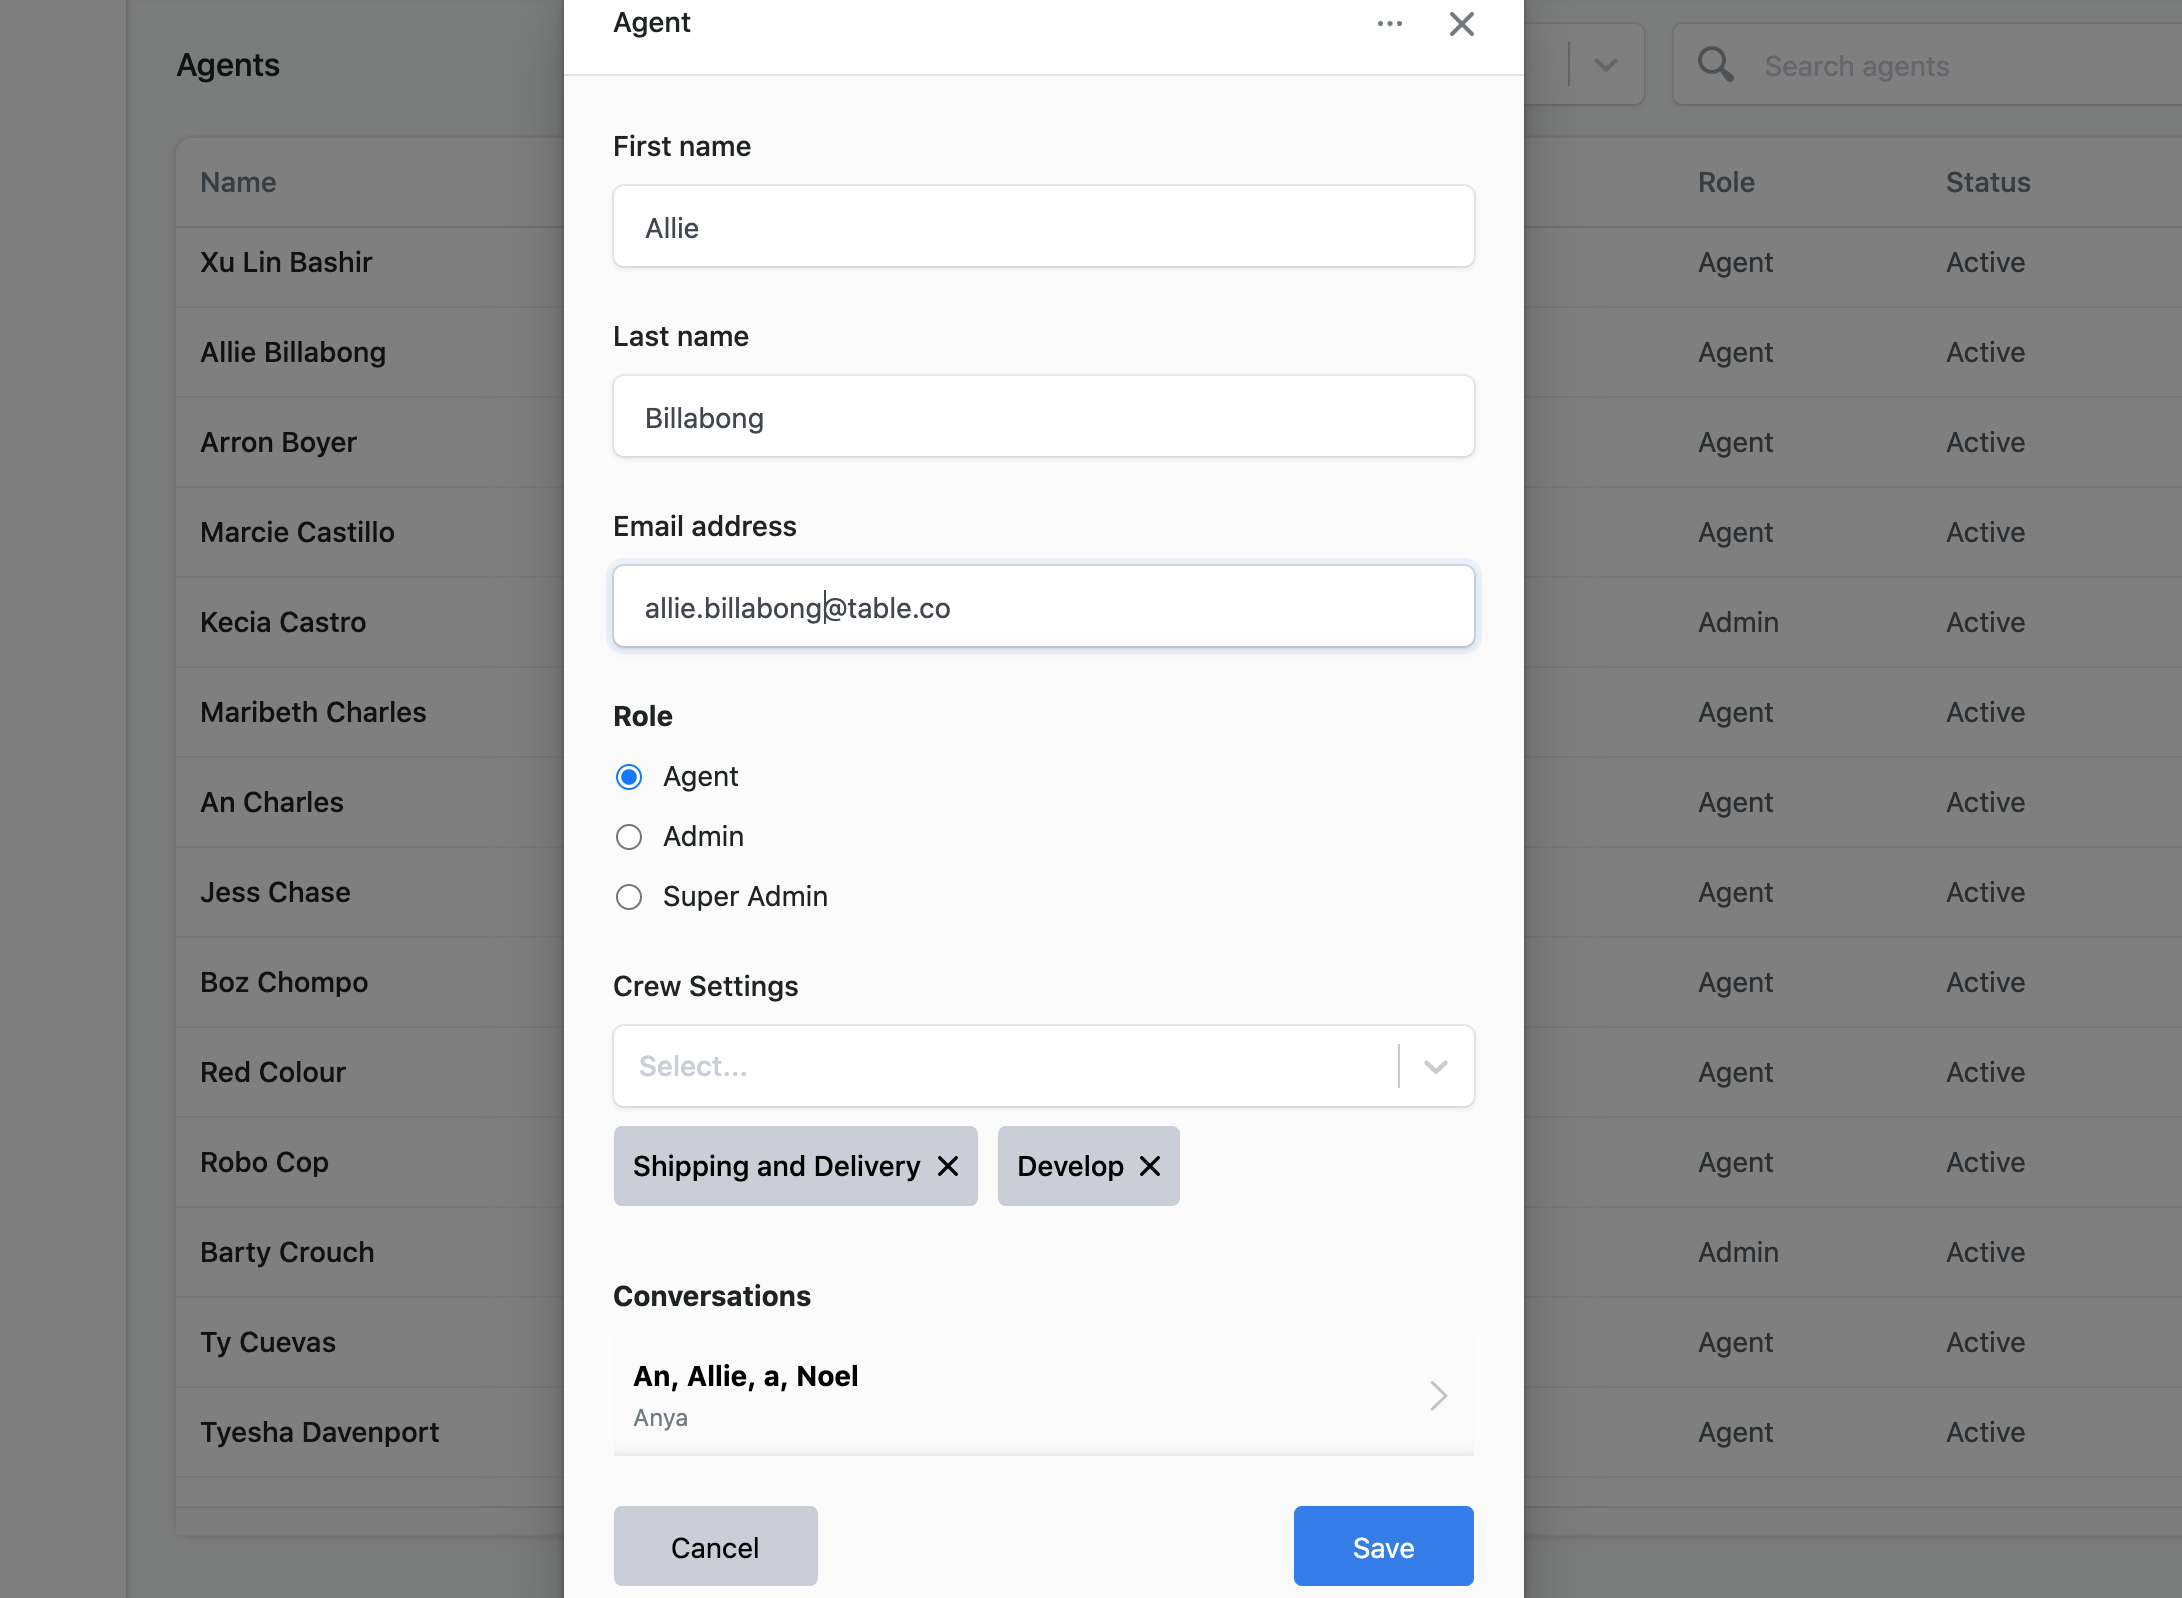Click the Name column header

(238, 182)
